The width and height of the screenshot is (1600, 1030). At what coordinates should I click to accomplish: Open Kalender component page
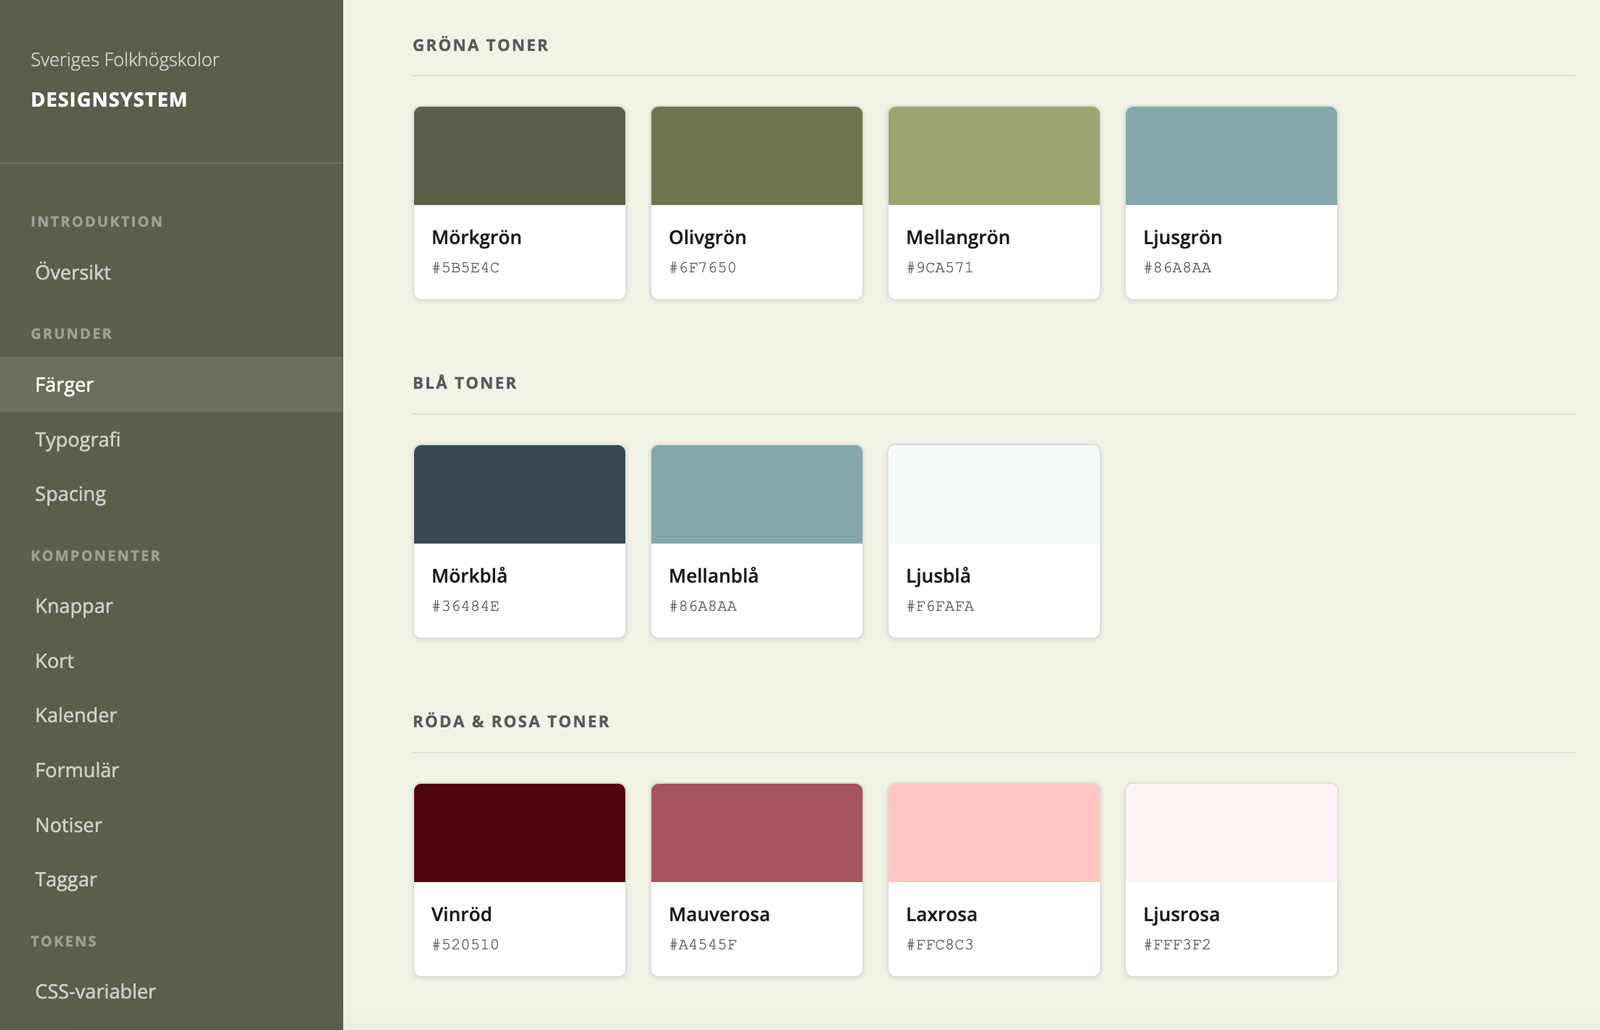tap(171, 715)
